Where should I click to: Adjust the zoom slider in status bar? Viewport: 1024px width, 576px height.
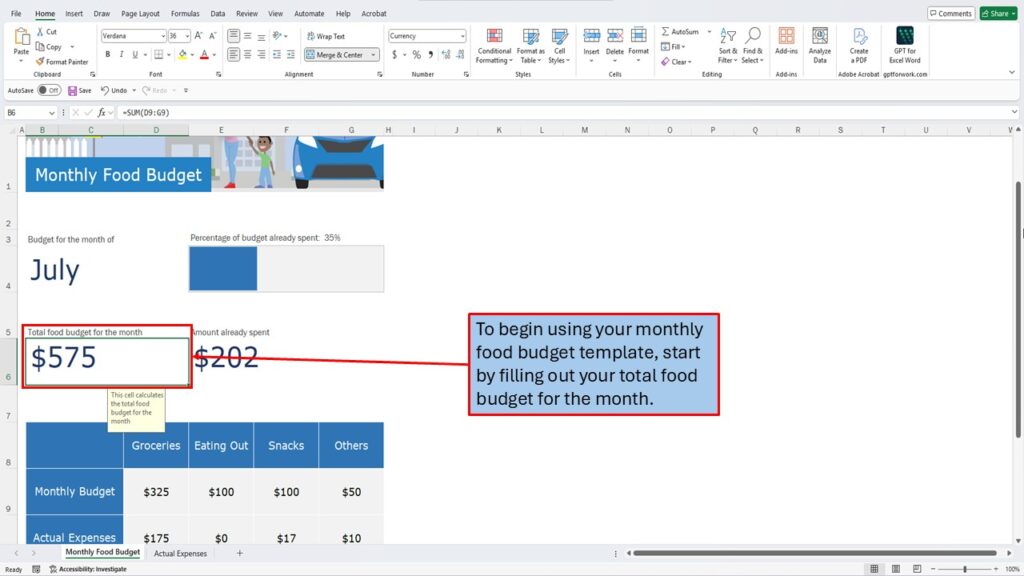click(x=964, y=569)
